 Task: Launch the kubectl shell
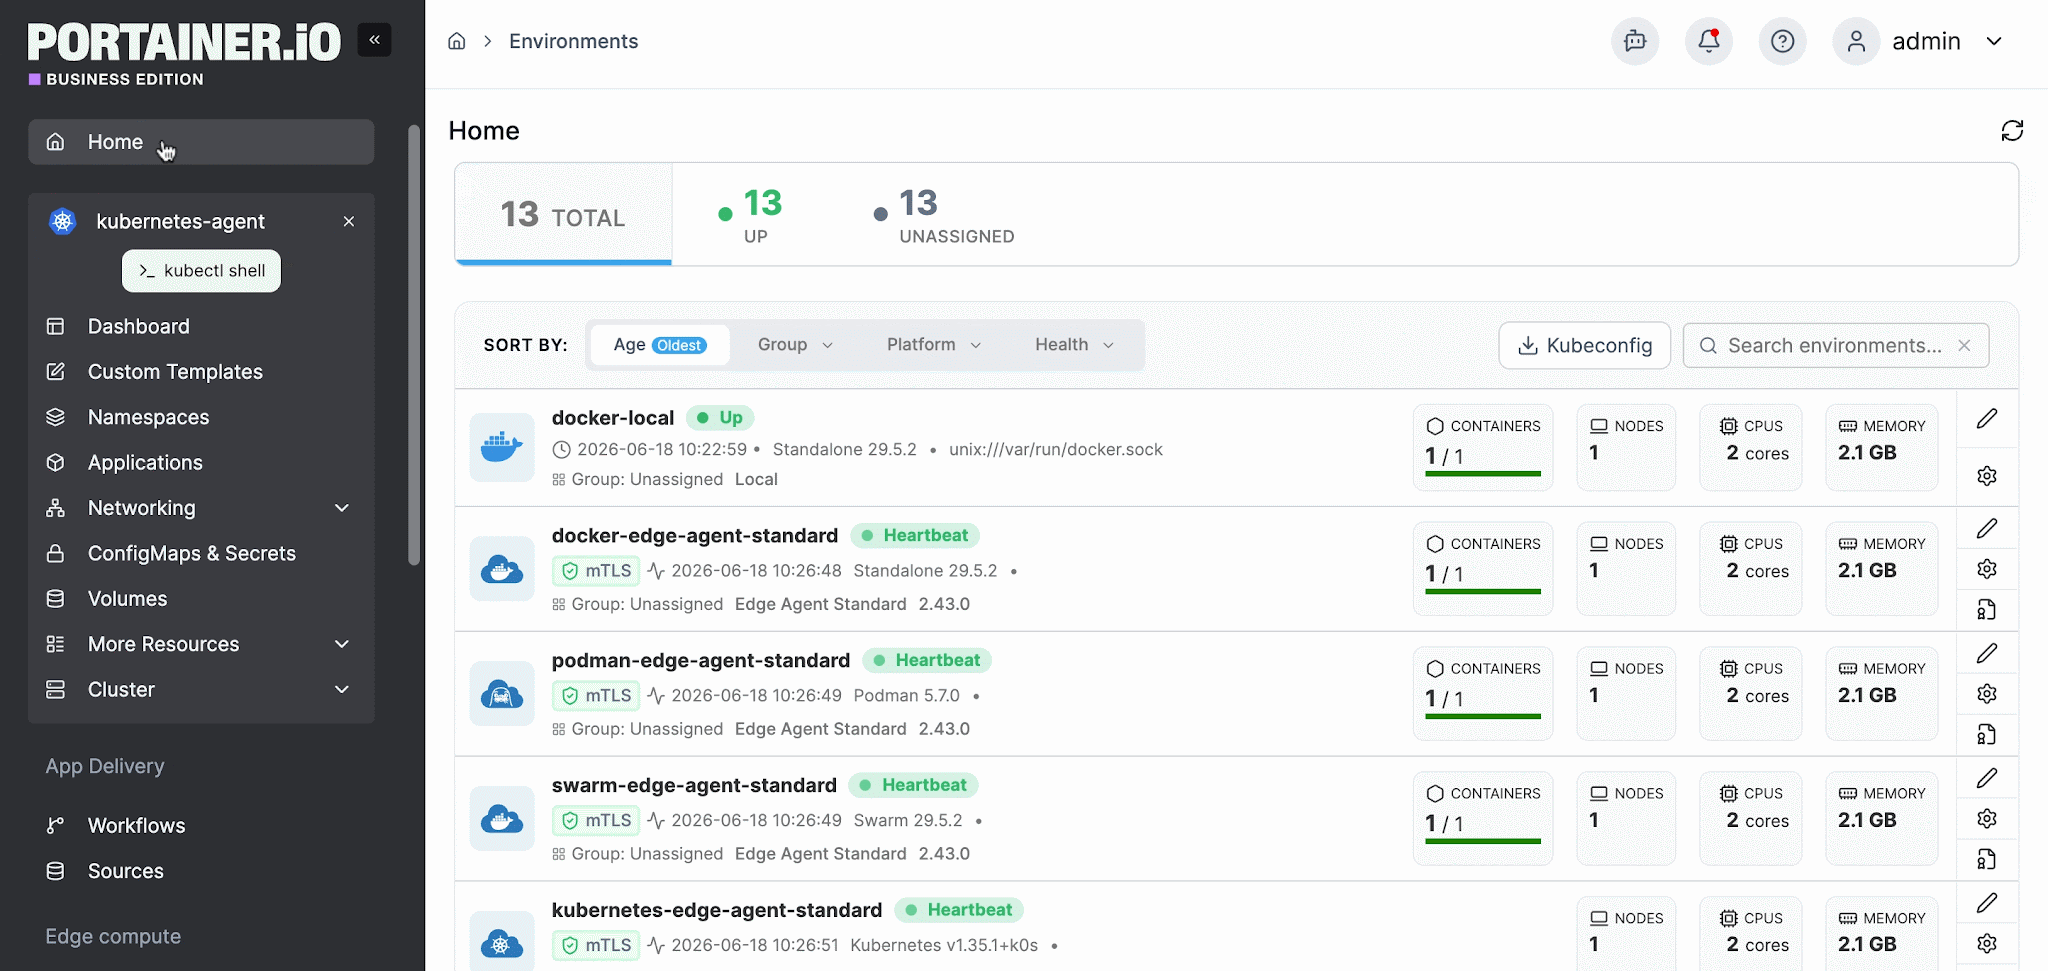point(201,271)
